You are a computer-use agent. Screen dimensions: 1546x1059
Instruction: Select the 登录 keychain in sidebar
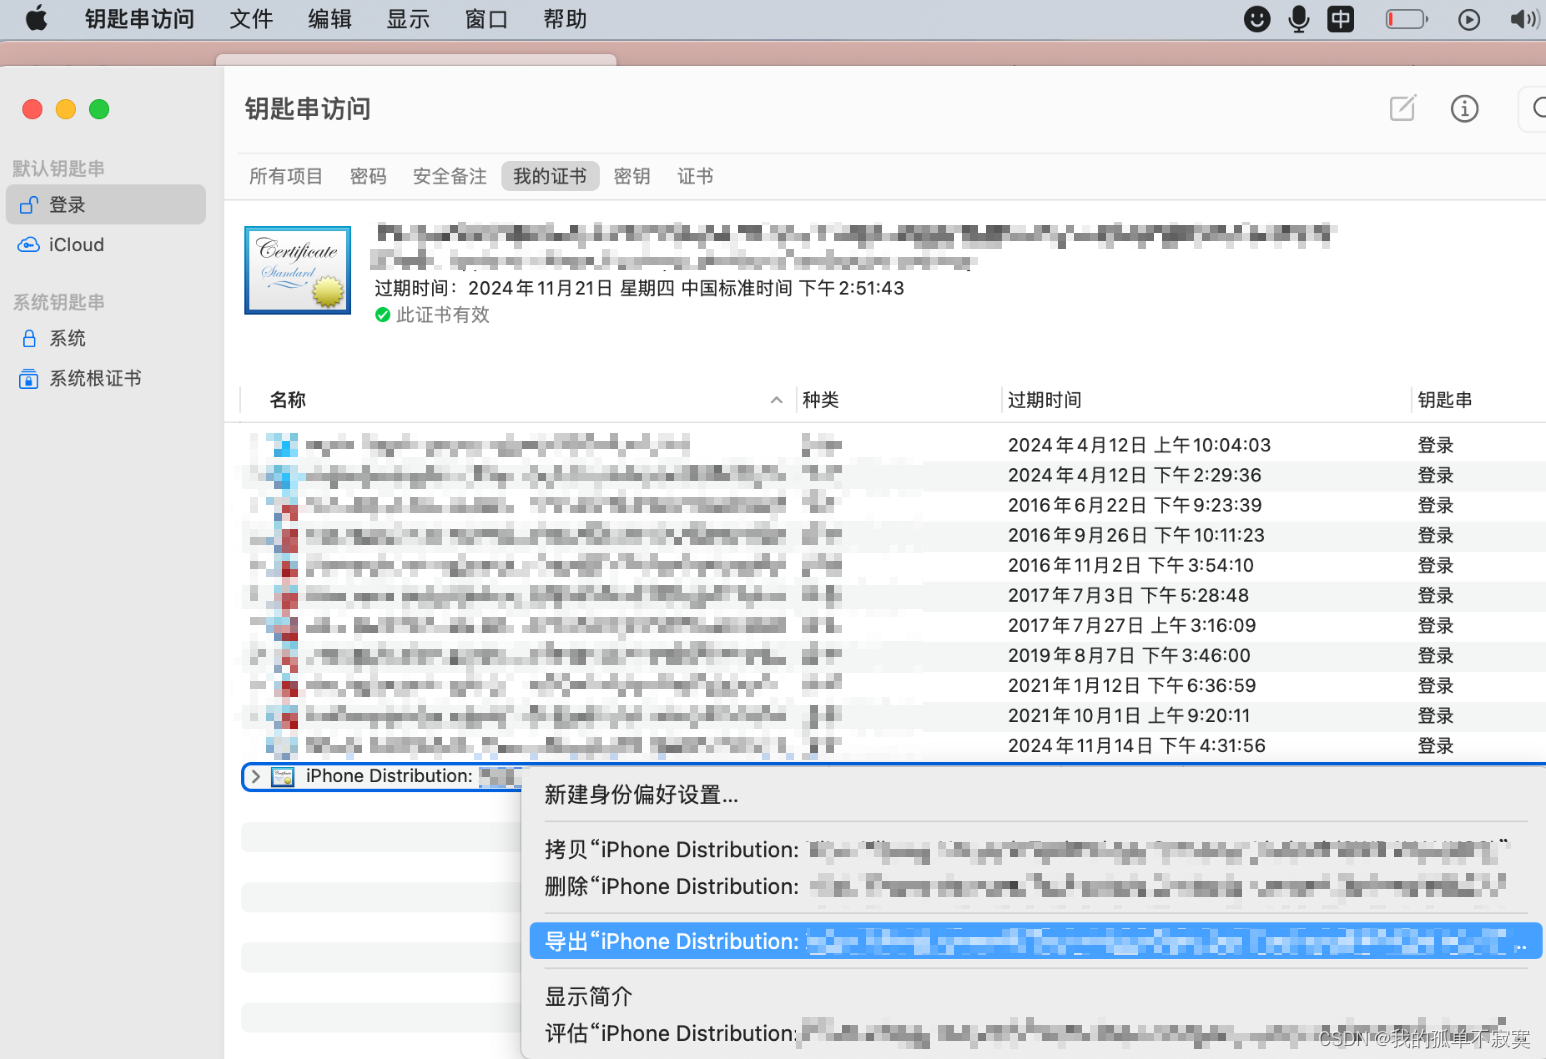point(106,204)
